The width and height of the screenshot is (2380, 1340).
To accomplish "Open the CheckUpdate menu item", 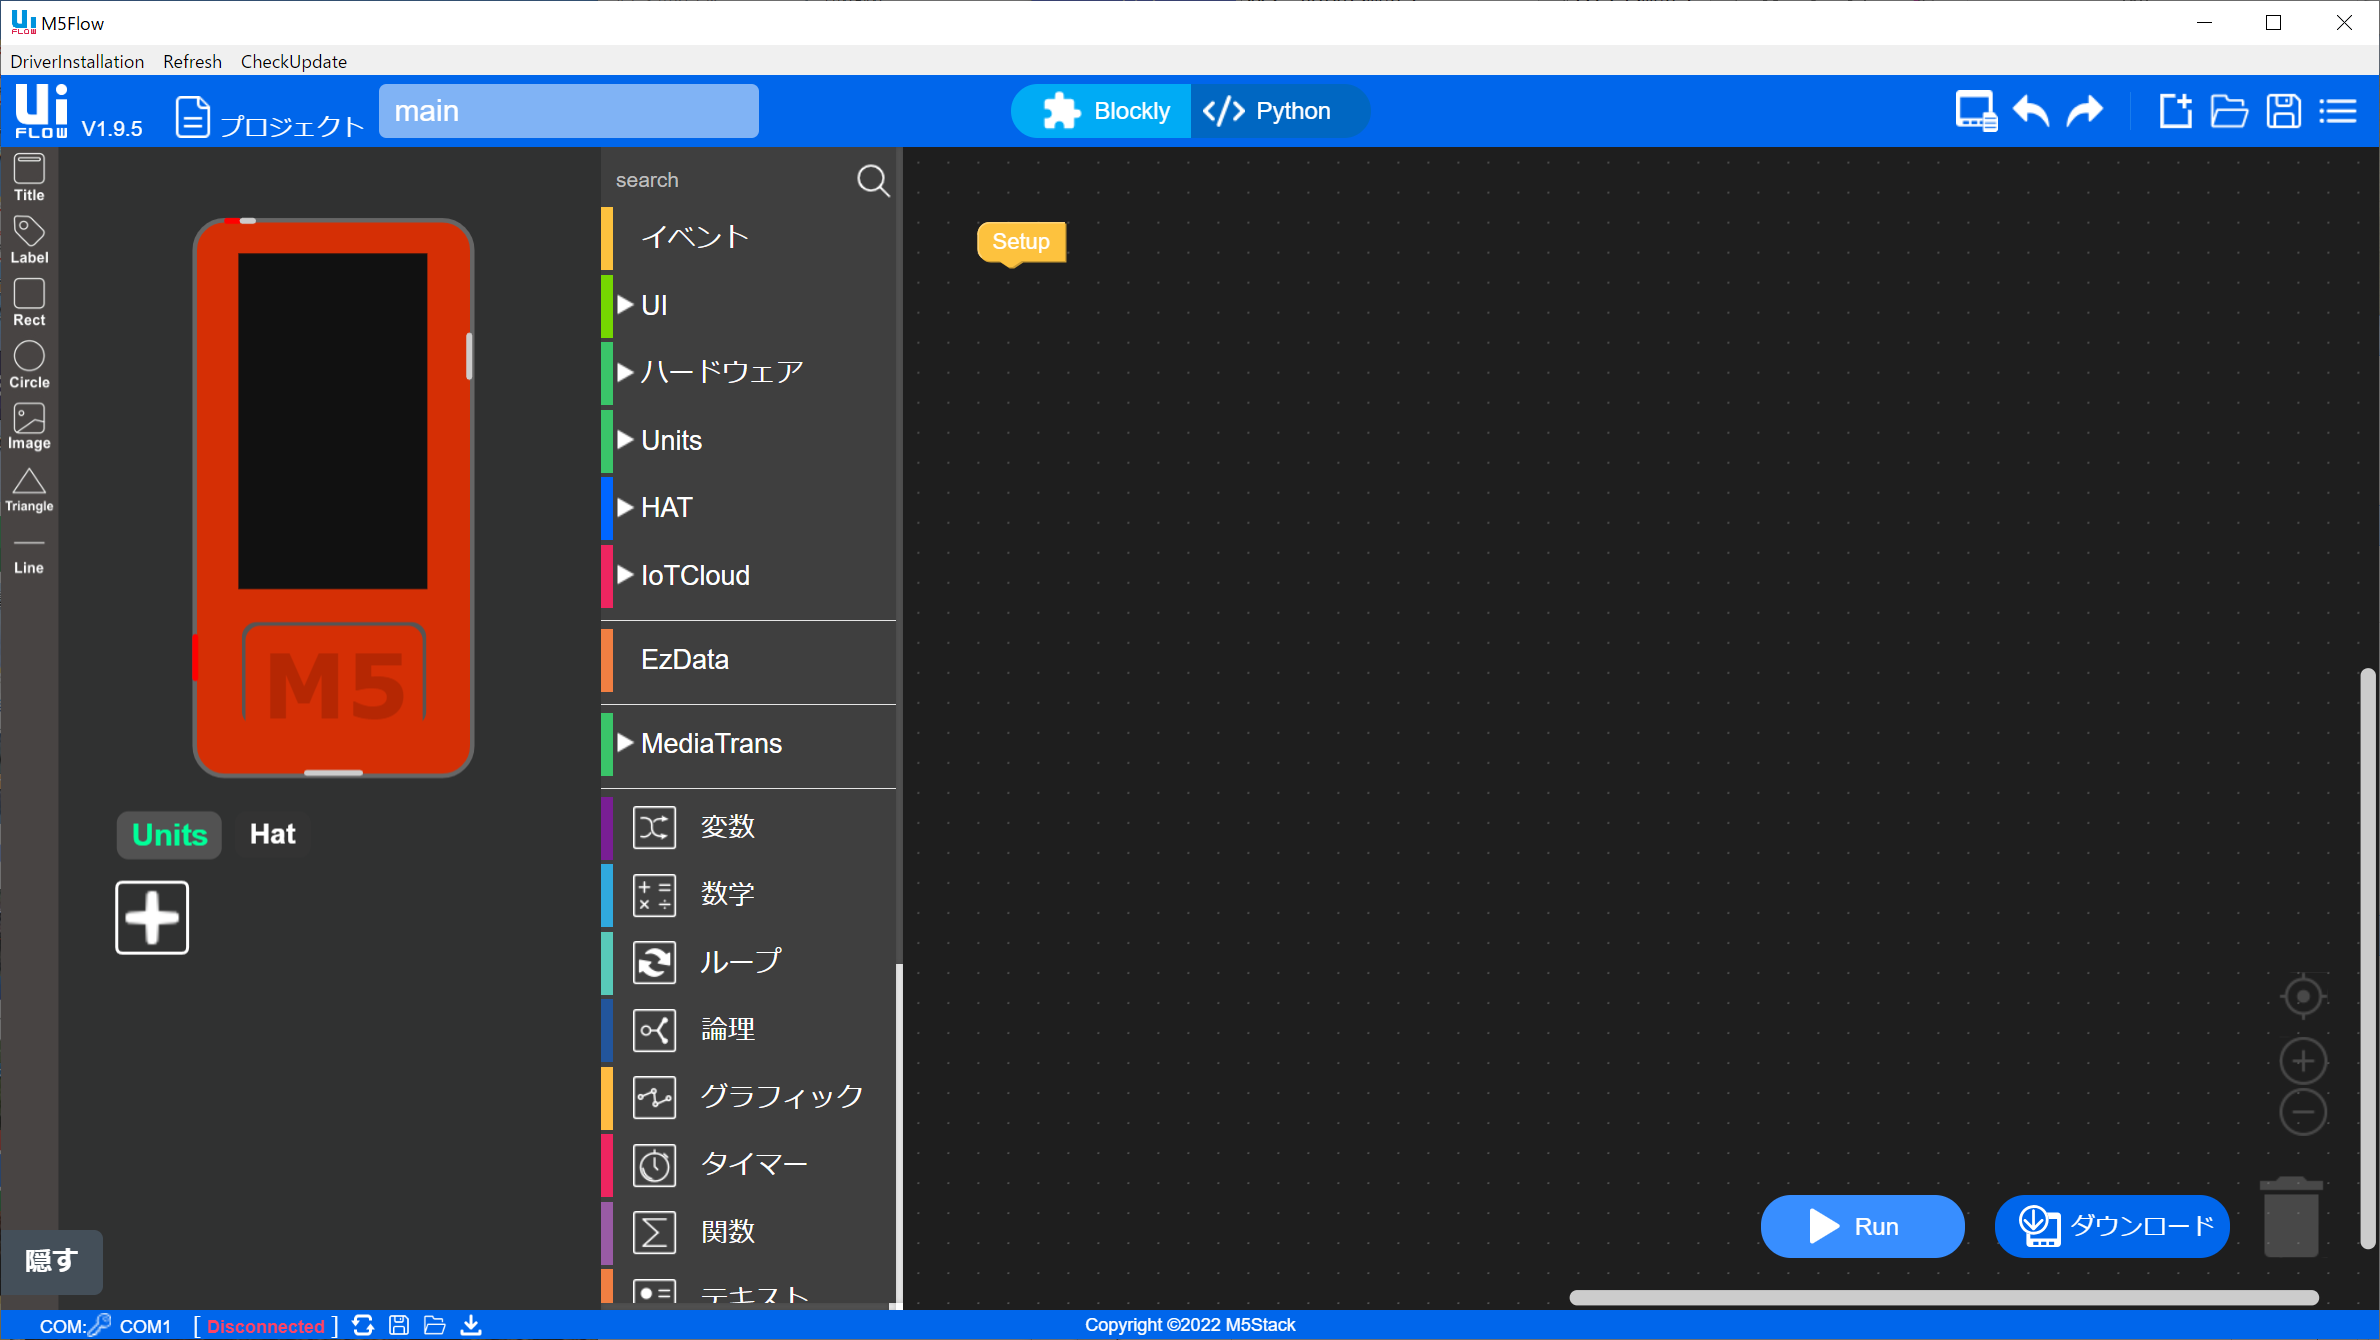I will (294, 61).
